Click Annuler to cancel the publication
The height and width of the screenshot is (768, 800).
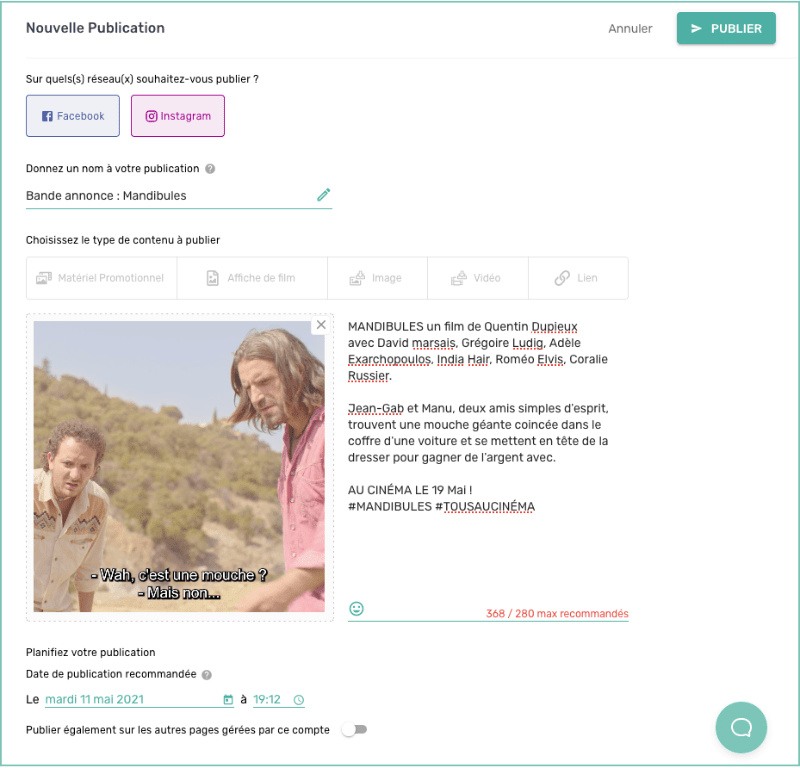pos(630,29)
